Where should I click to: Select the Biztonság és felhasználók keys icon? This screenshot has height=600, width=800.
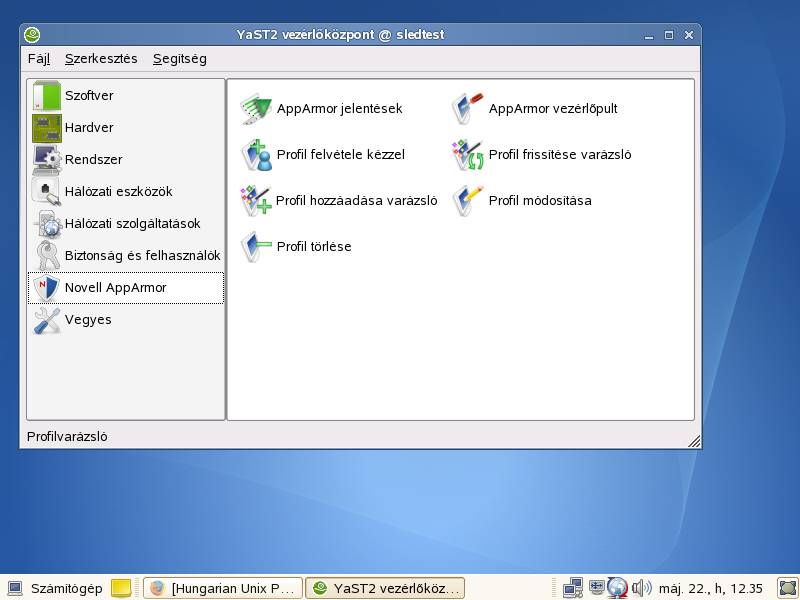point(47,256)
